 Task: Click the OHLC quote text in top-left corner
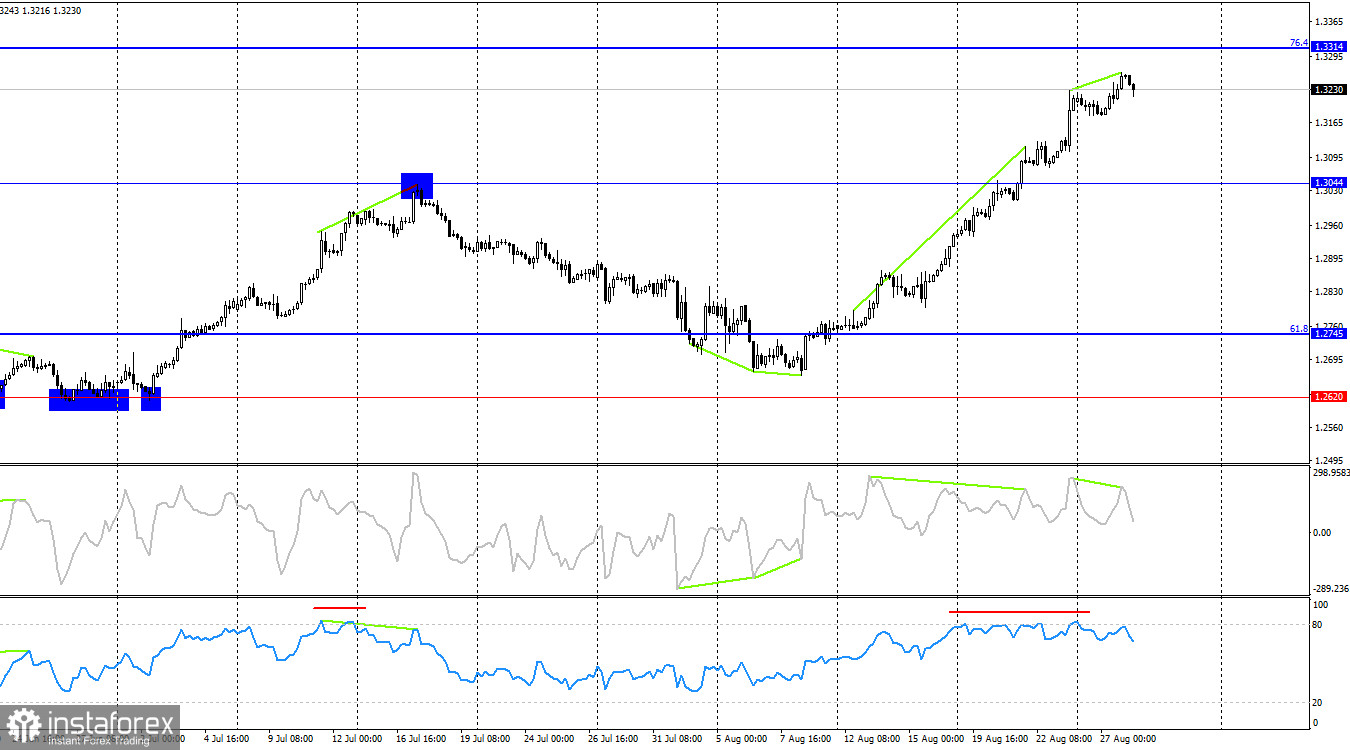click(x=41, y=9)
